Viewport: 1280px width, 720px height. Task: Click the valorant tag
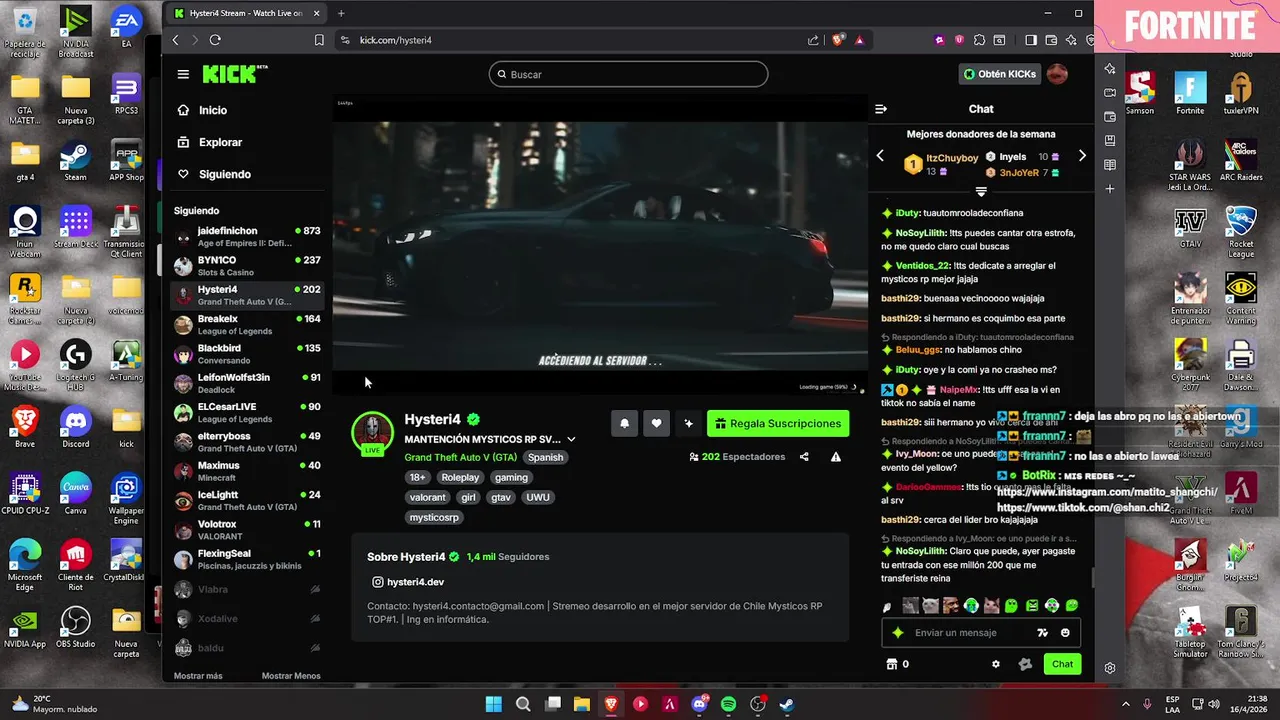[x=427, y=497]
